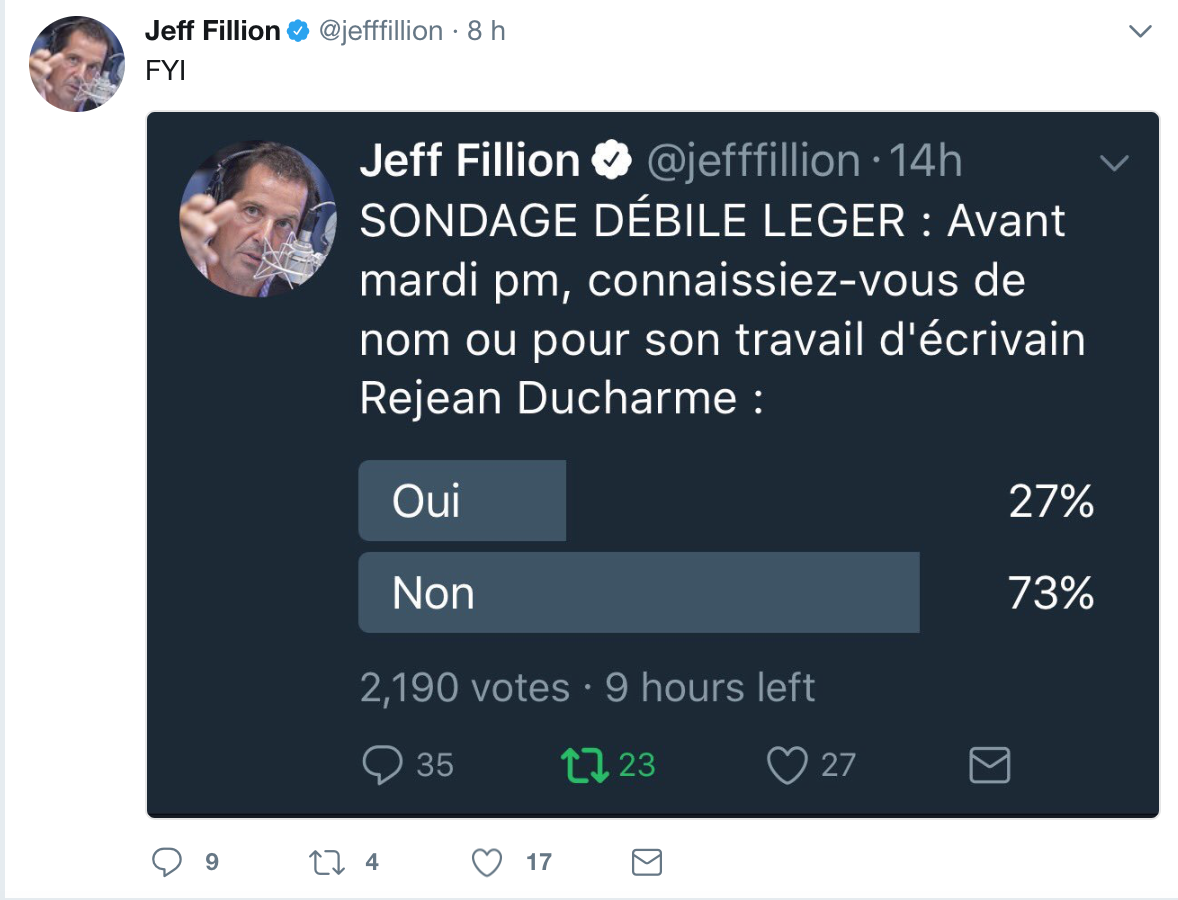Open the large avatar in the quoted tweet
The height and width of the screenshot is (900, 1178).
point(258,219)
